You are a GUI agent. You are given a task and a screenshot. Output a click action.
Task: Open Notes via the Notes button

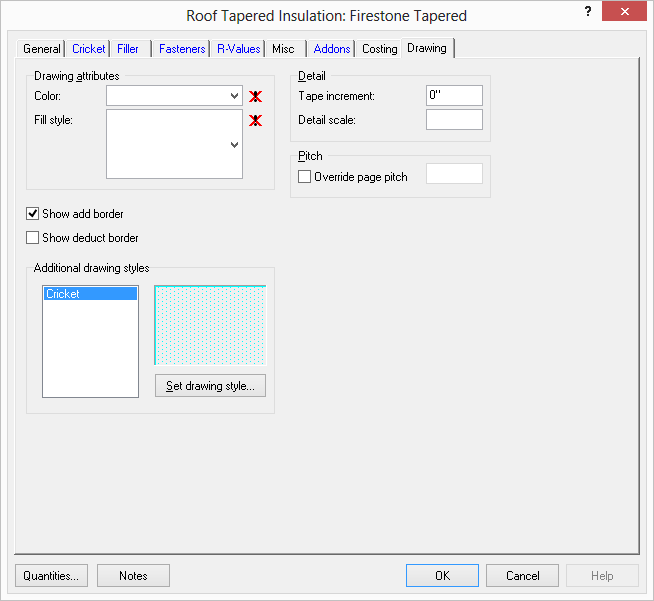tap(133, 576)
